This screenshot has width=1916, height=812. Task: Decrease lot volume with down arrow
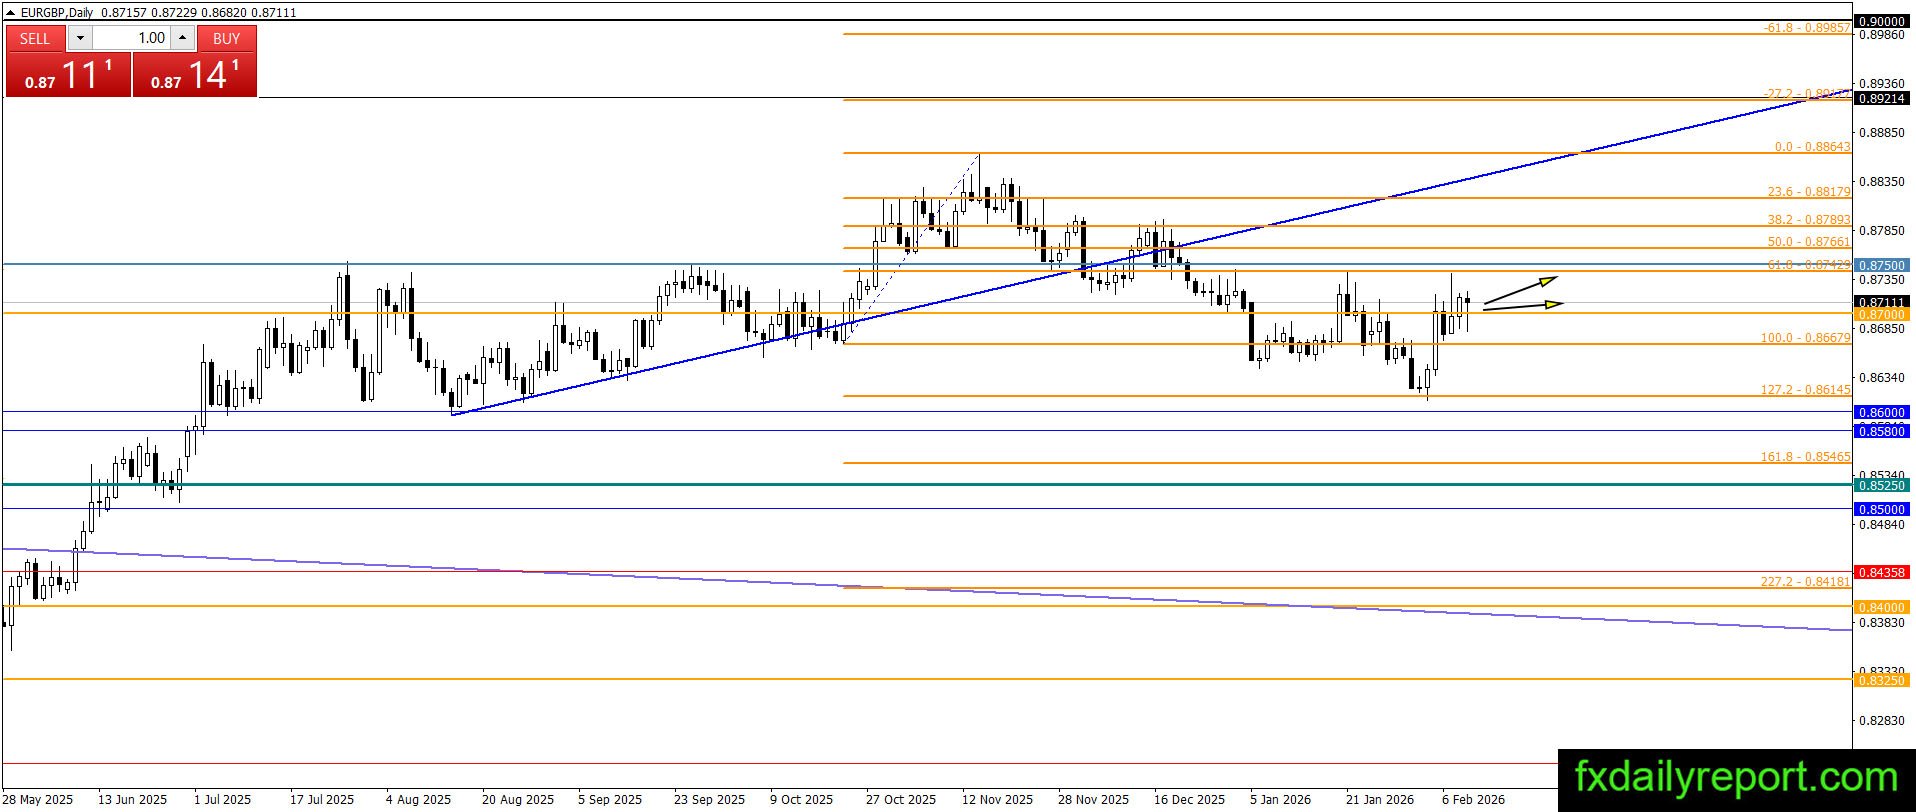(x=81, y=38)
